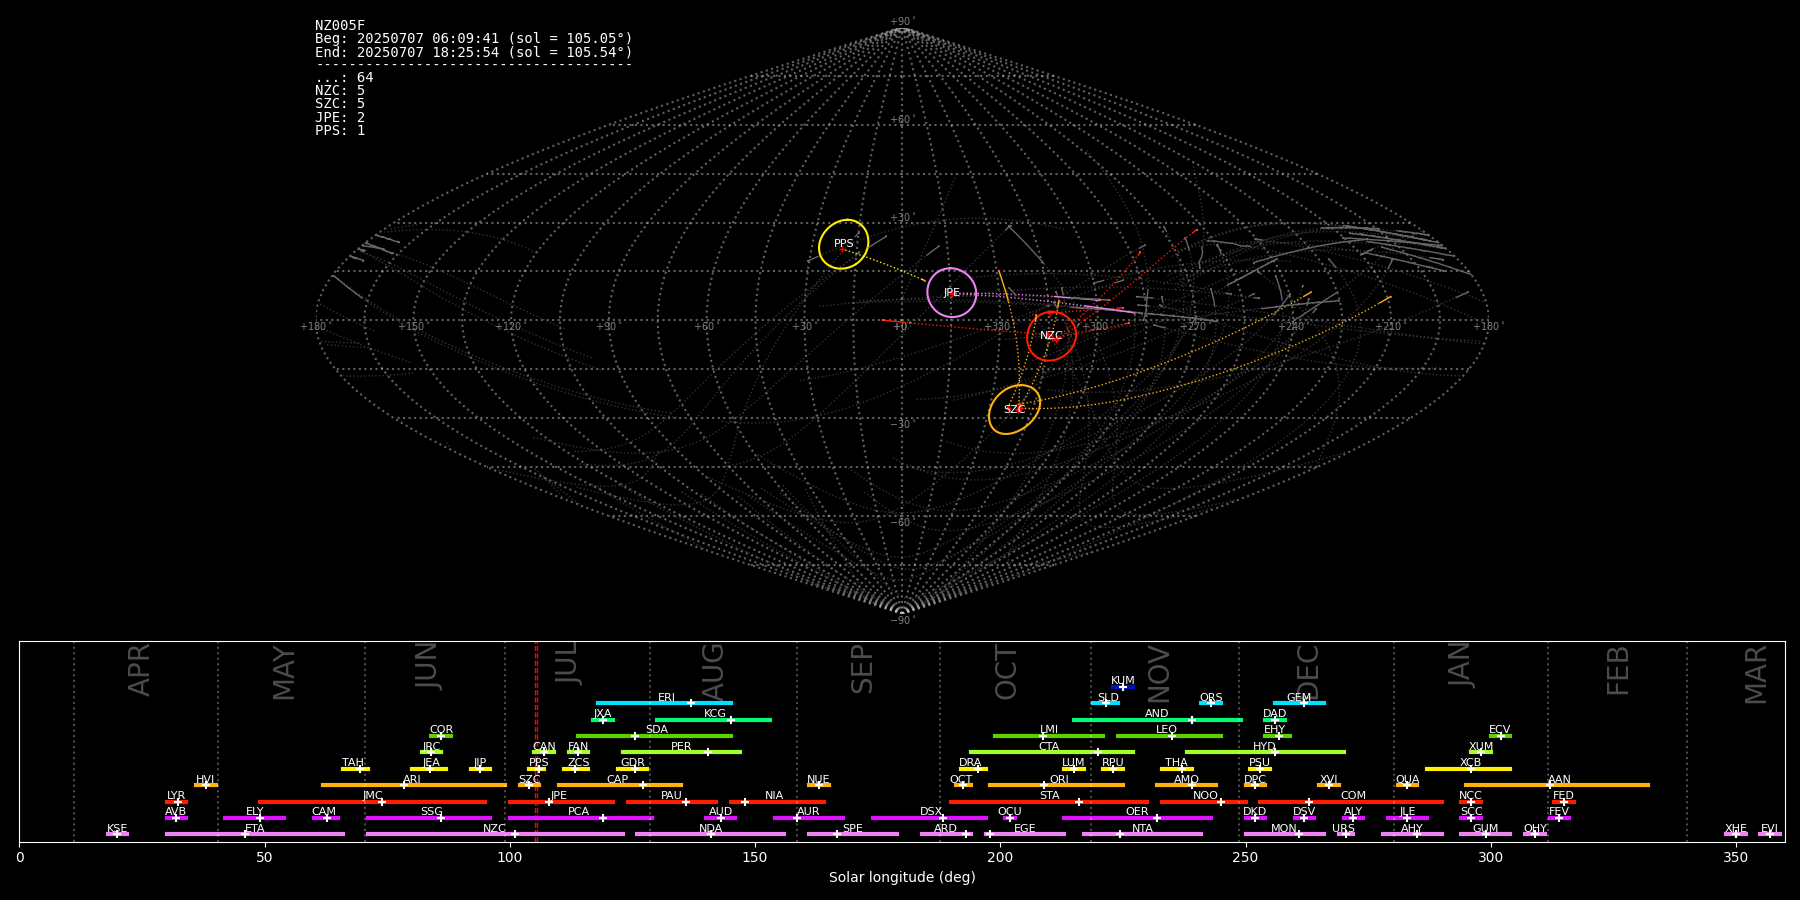Click the red JMC shower bar
Image resolution: width=1800 pixels, height=900 pixels.
pos(373,802)
